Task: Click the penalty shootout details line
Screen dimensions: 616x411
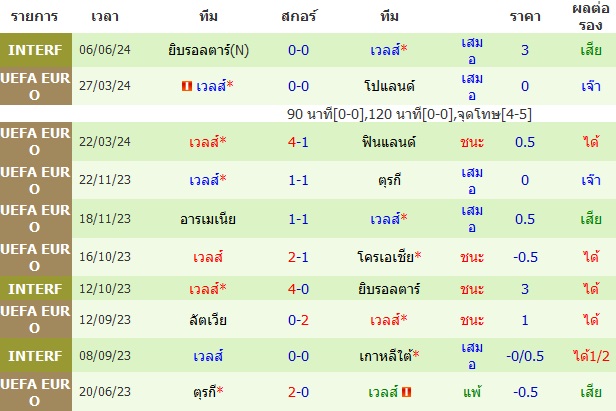Action: point(409,114)
